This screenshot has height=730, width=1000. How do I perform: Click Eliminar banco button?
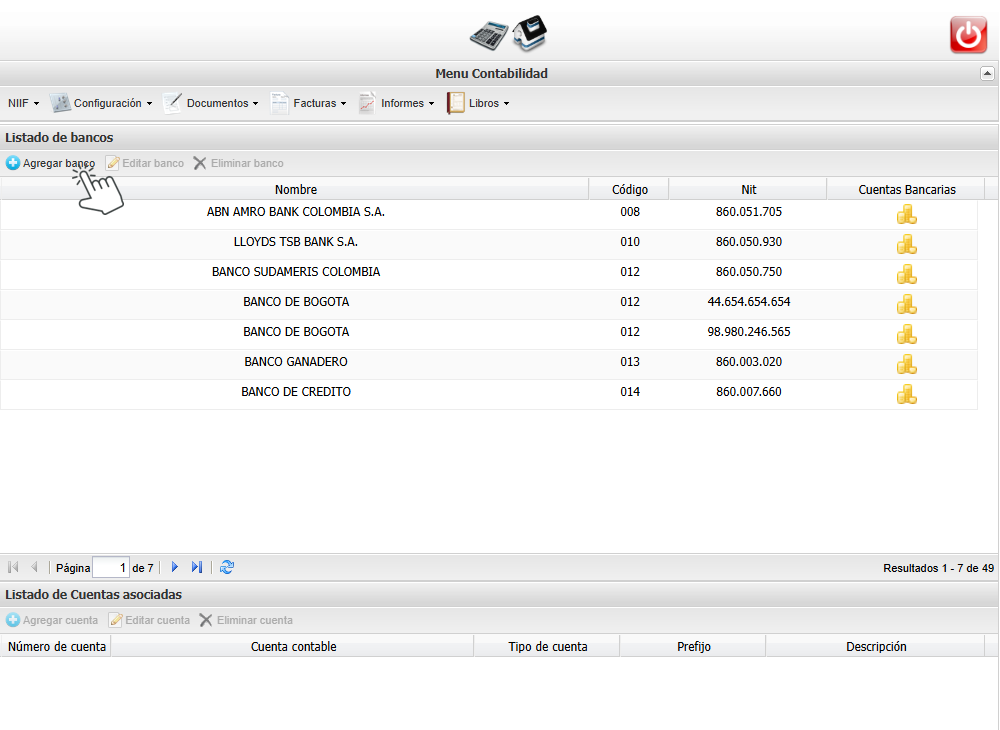(239, 163)
